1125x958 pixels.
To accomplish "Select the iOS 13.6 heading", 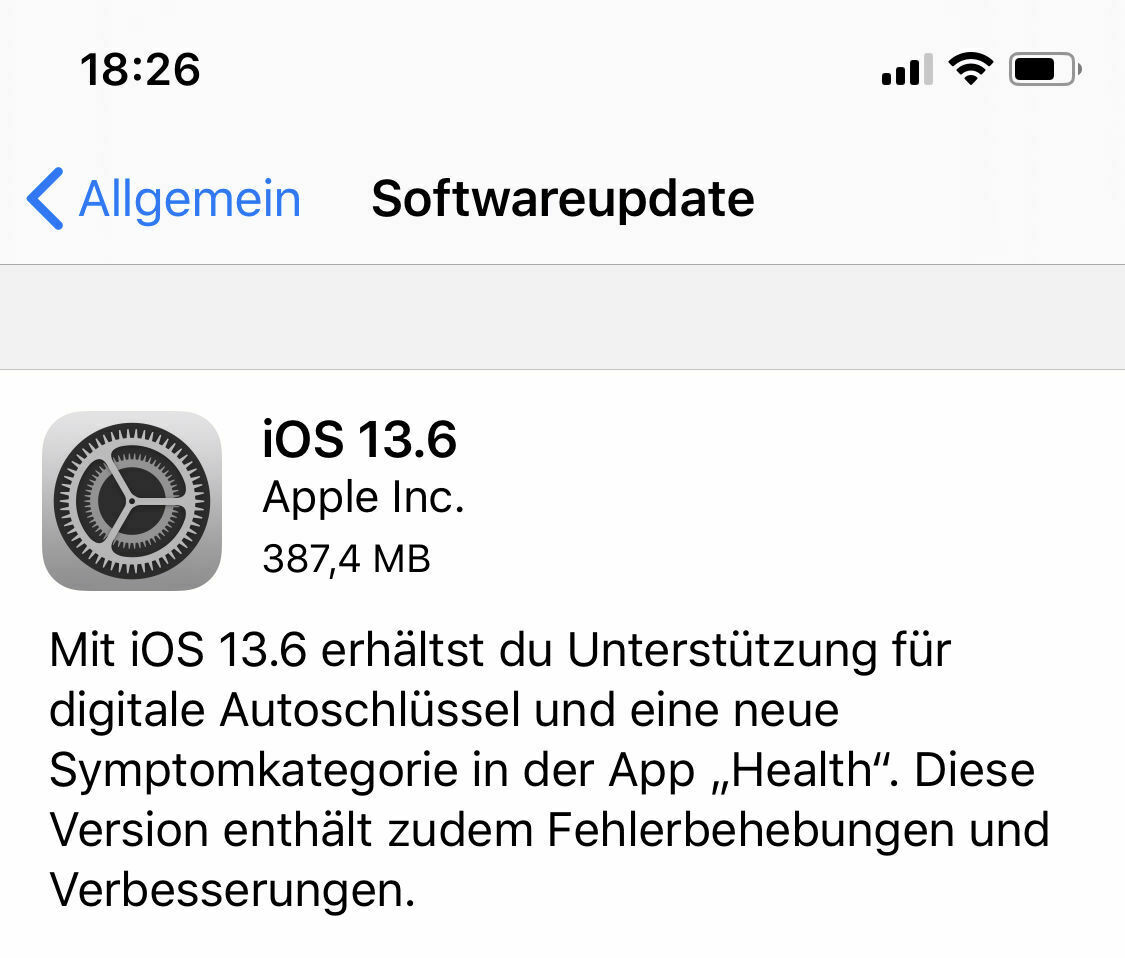I will 359,439.
